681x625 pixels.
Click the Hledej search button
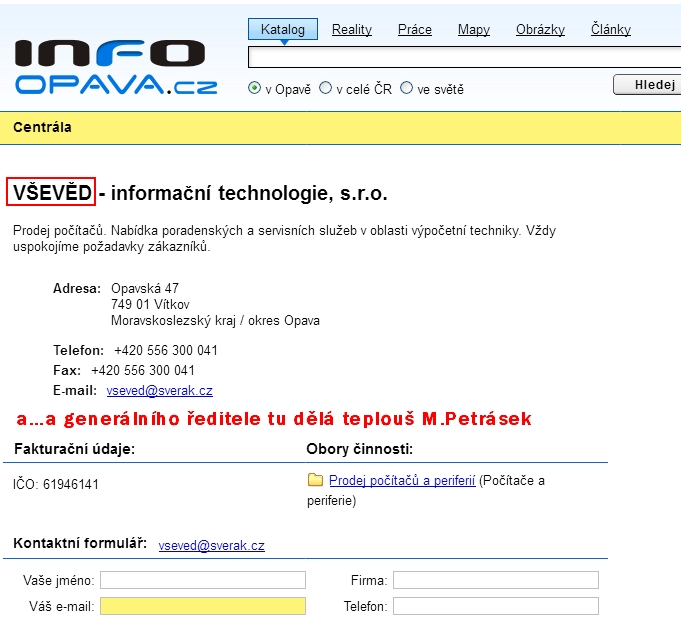647,84
